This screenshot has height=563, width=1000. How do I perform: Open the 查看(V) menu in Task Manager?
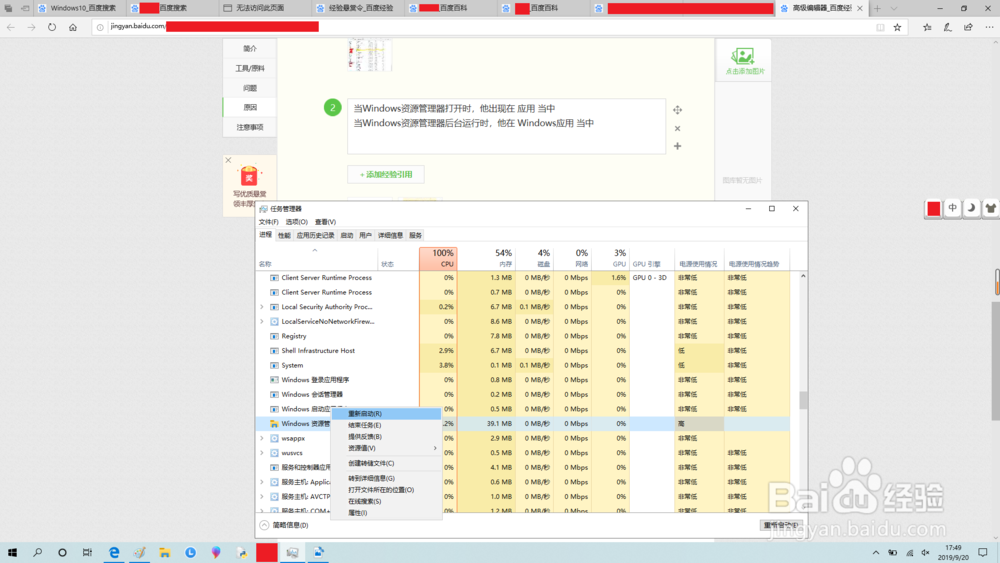point(325,222)
